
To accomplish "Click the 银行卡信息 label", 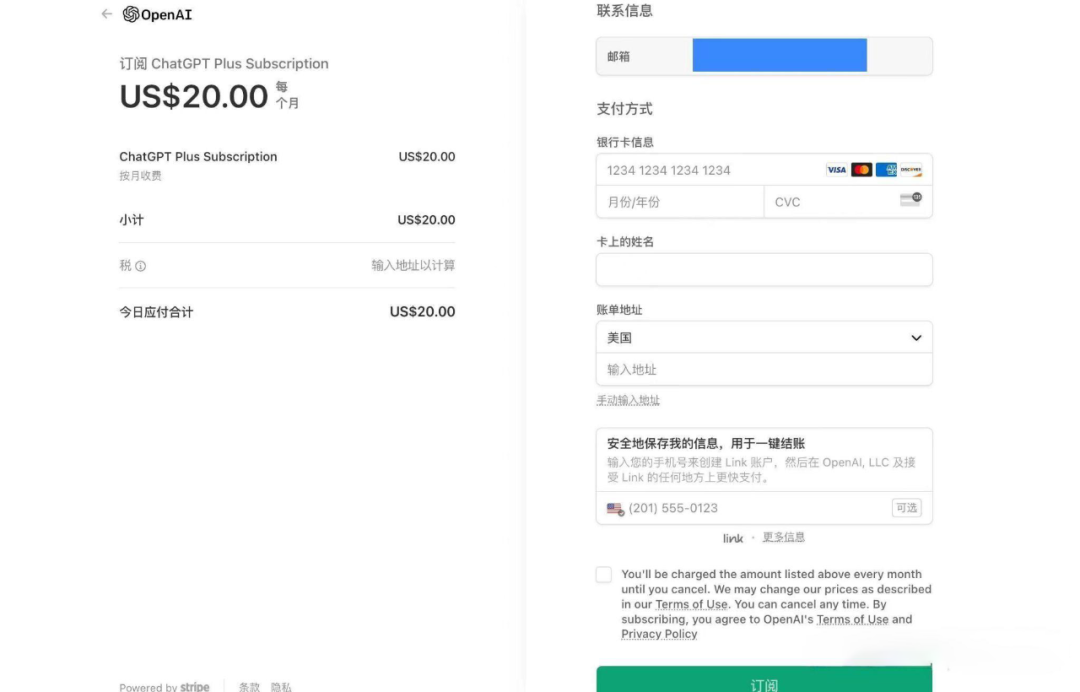I will click(x=625, y=143).
